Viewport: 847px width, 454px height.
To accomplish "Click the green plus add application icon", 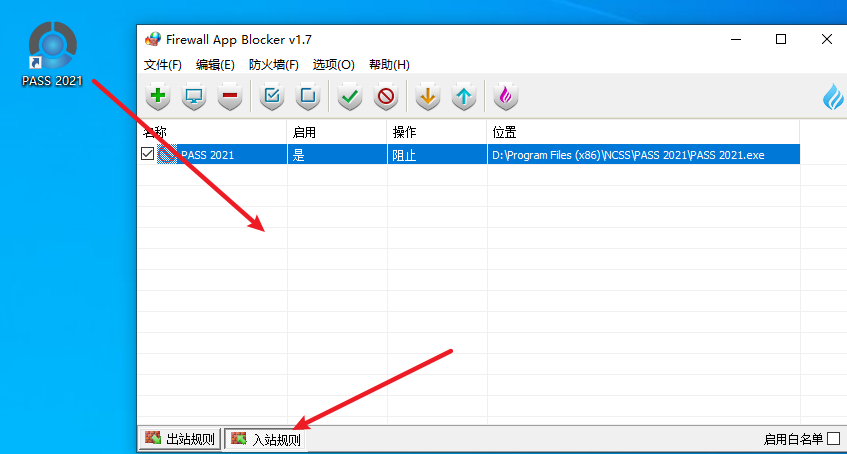I will pos(158,97).
